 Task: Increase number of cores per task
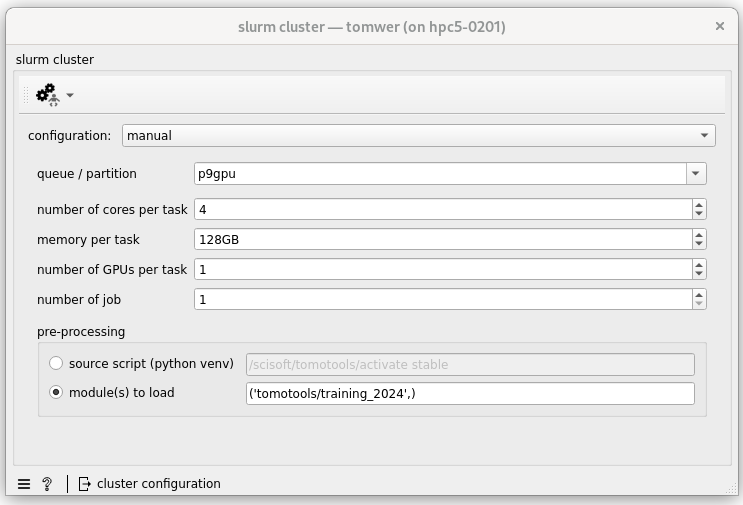click(699, 205)
